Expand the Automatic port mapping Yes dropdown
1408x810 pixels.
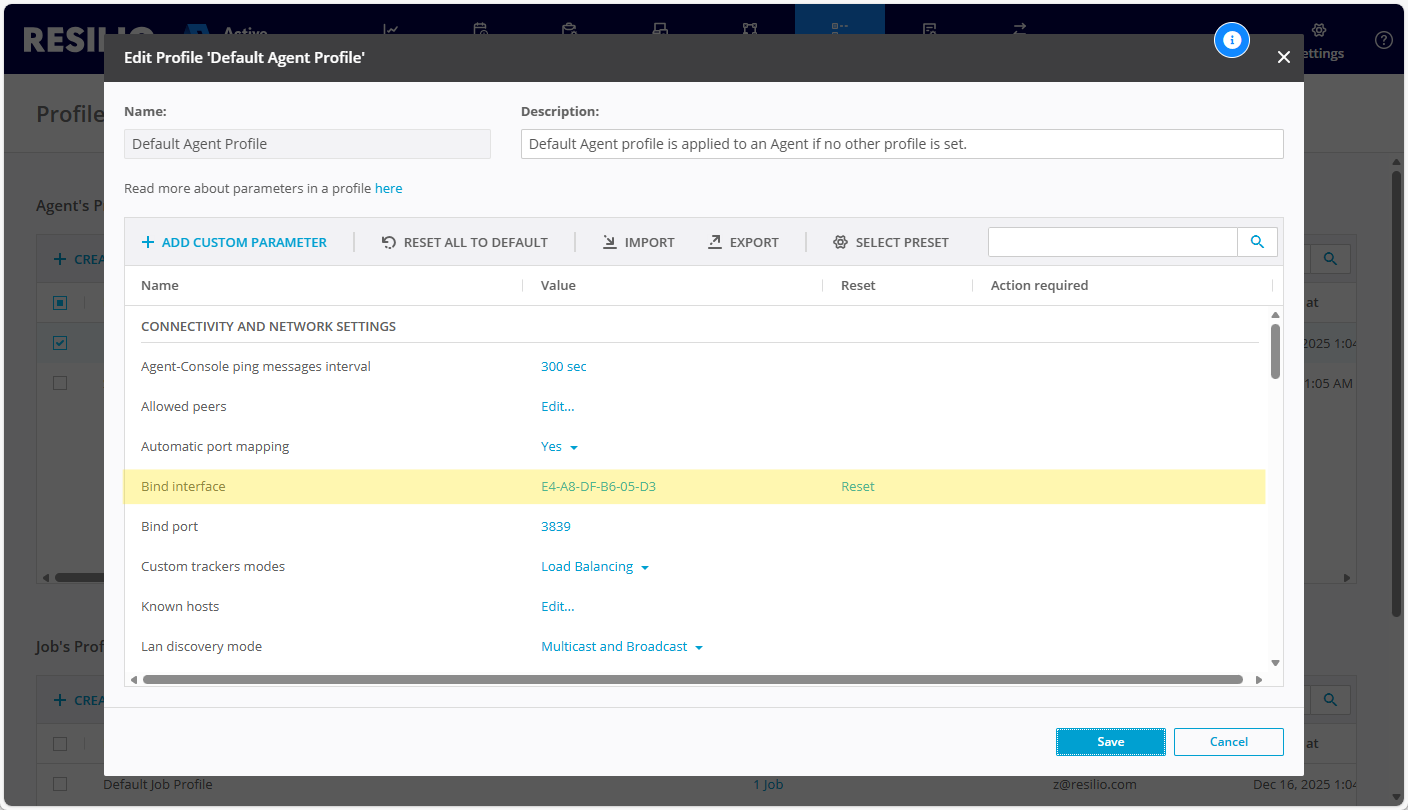click(x=560, y=447)
